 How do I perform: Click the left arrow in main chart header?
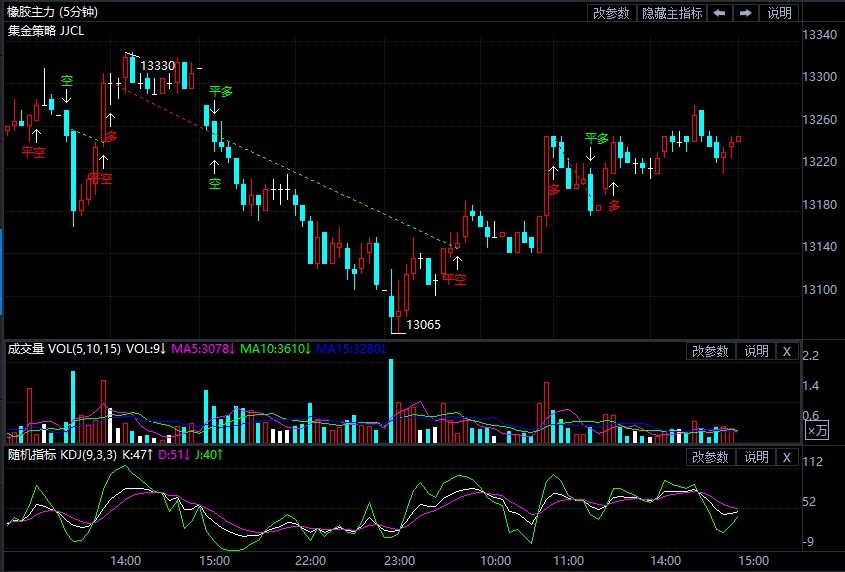pos(720,13)
